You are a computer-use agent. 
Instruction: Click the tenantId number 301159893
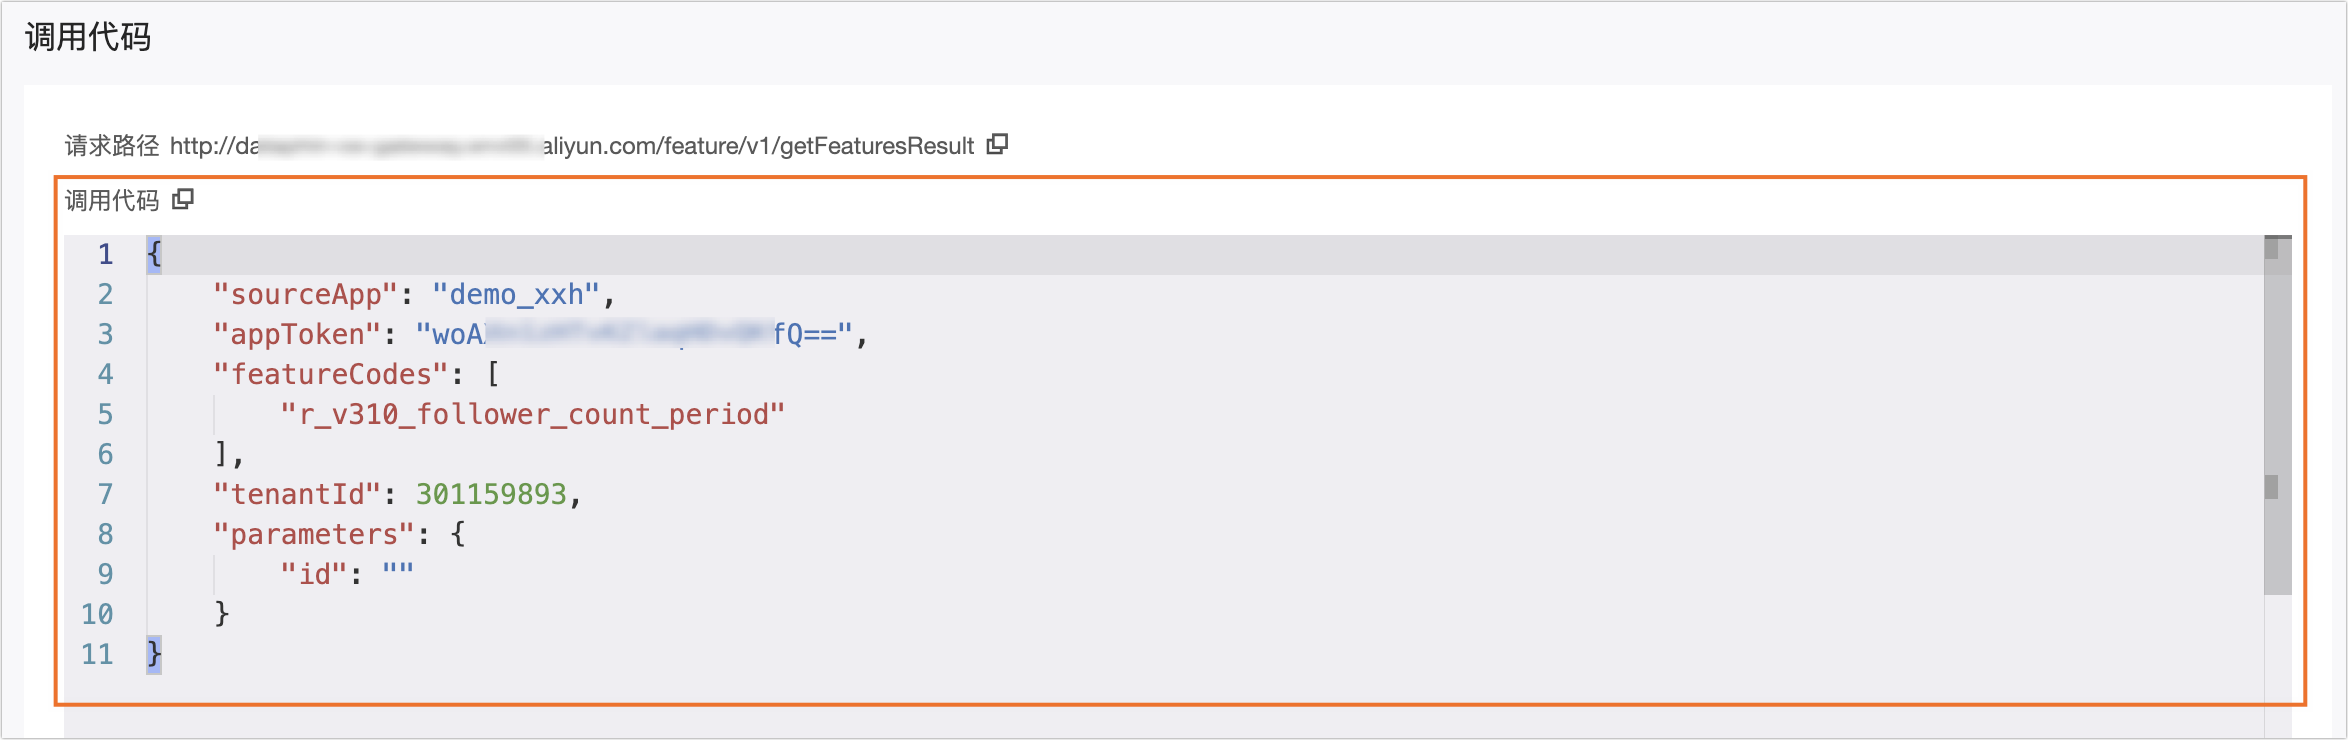pyautogui.click(x=491, y=494)
